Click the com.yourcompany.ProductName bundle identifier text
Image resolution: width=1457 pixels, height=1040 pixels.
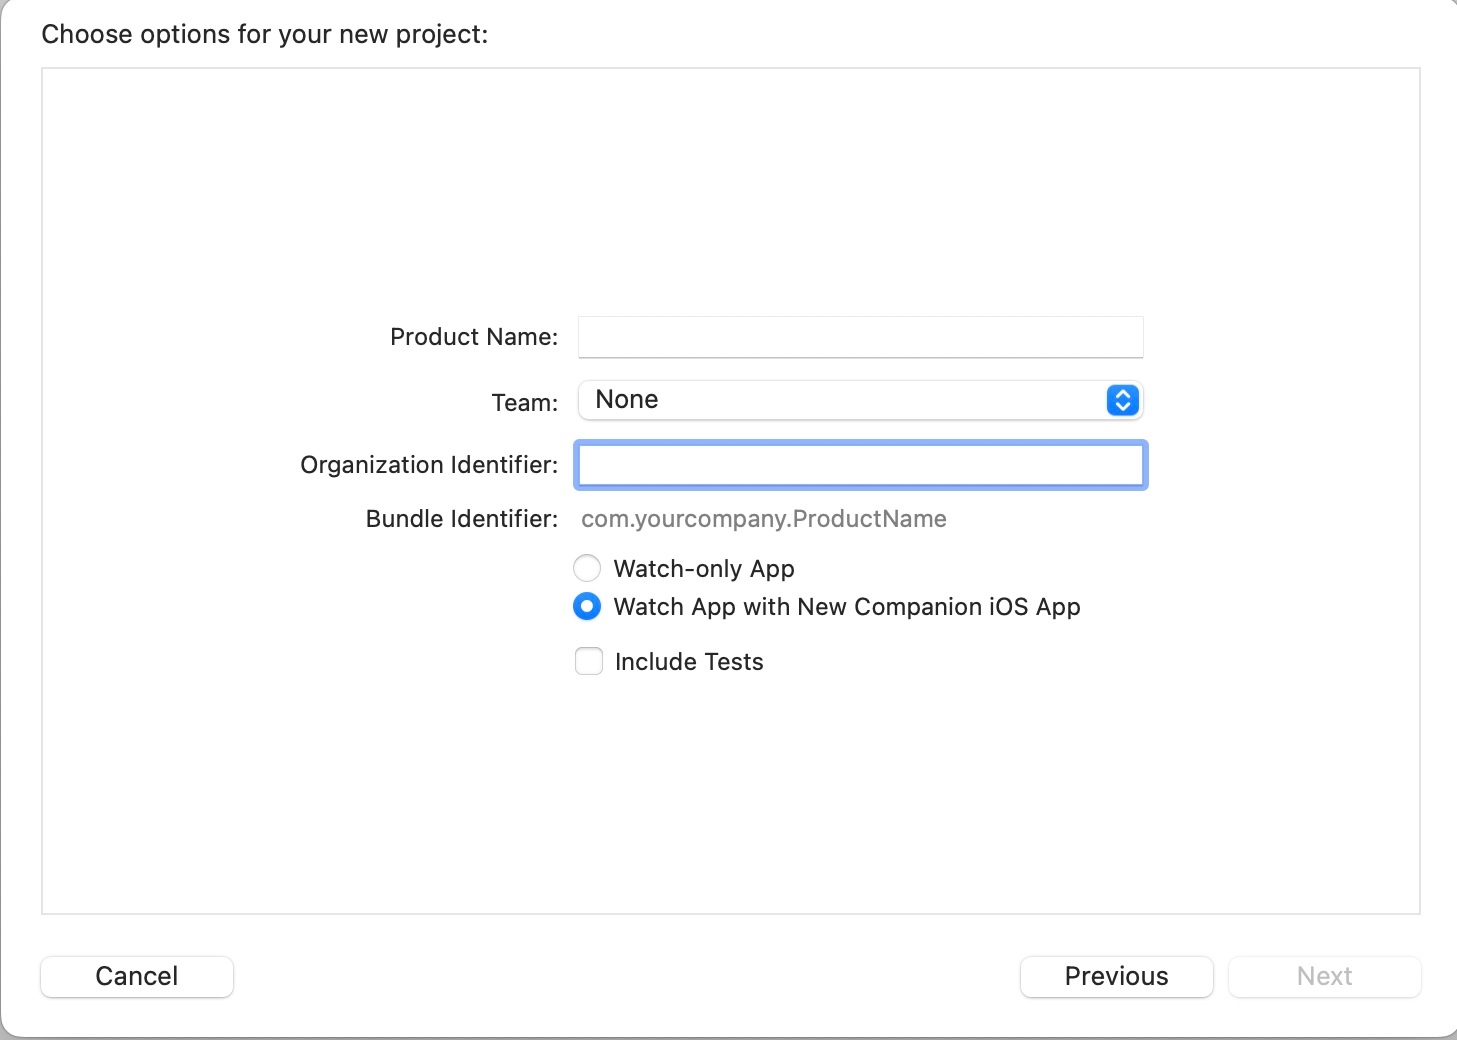coord(763,519)
